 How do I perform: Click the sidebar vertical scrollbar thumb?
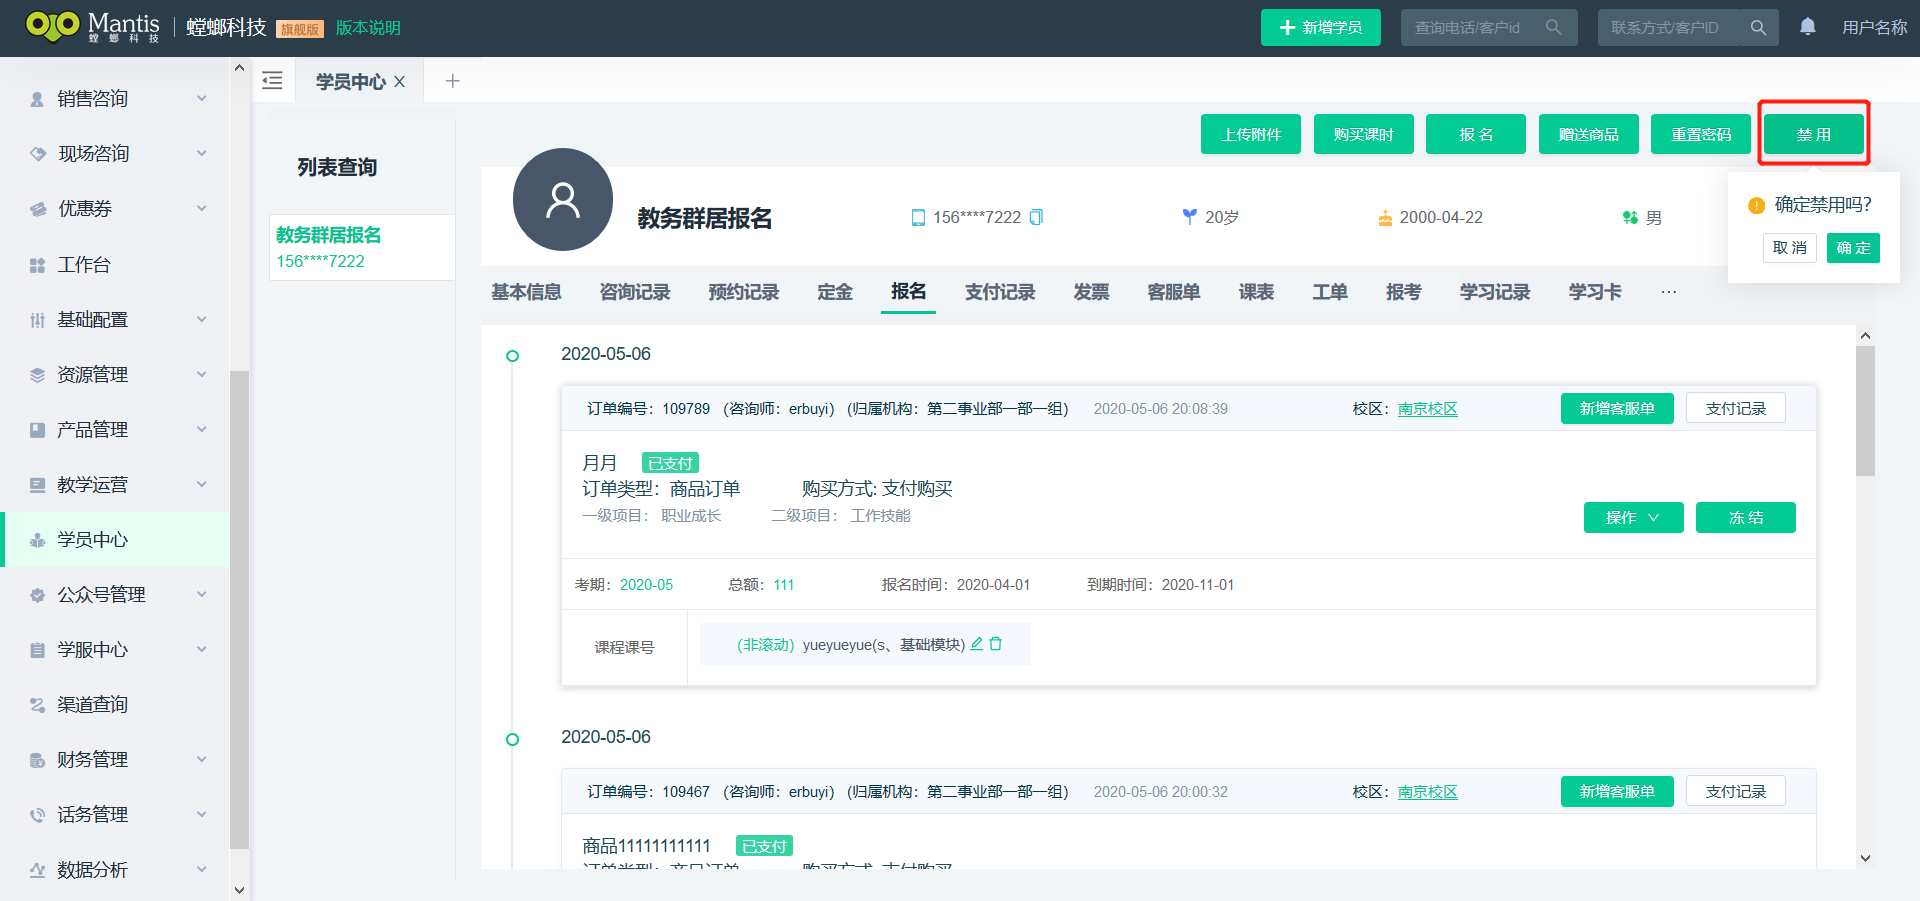(239, 610)
